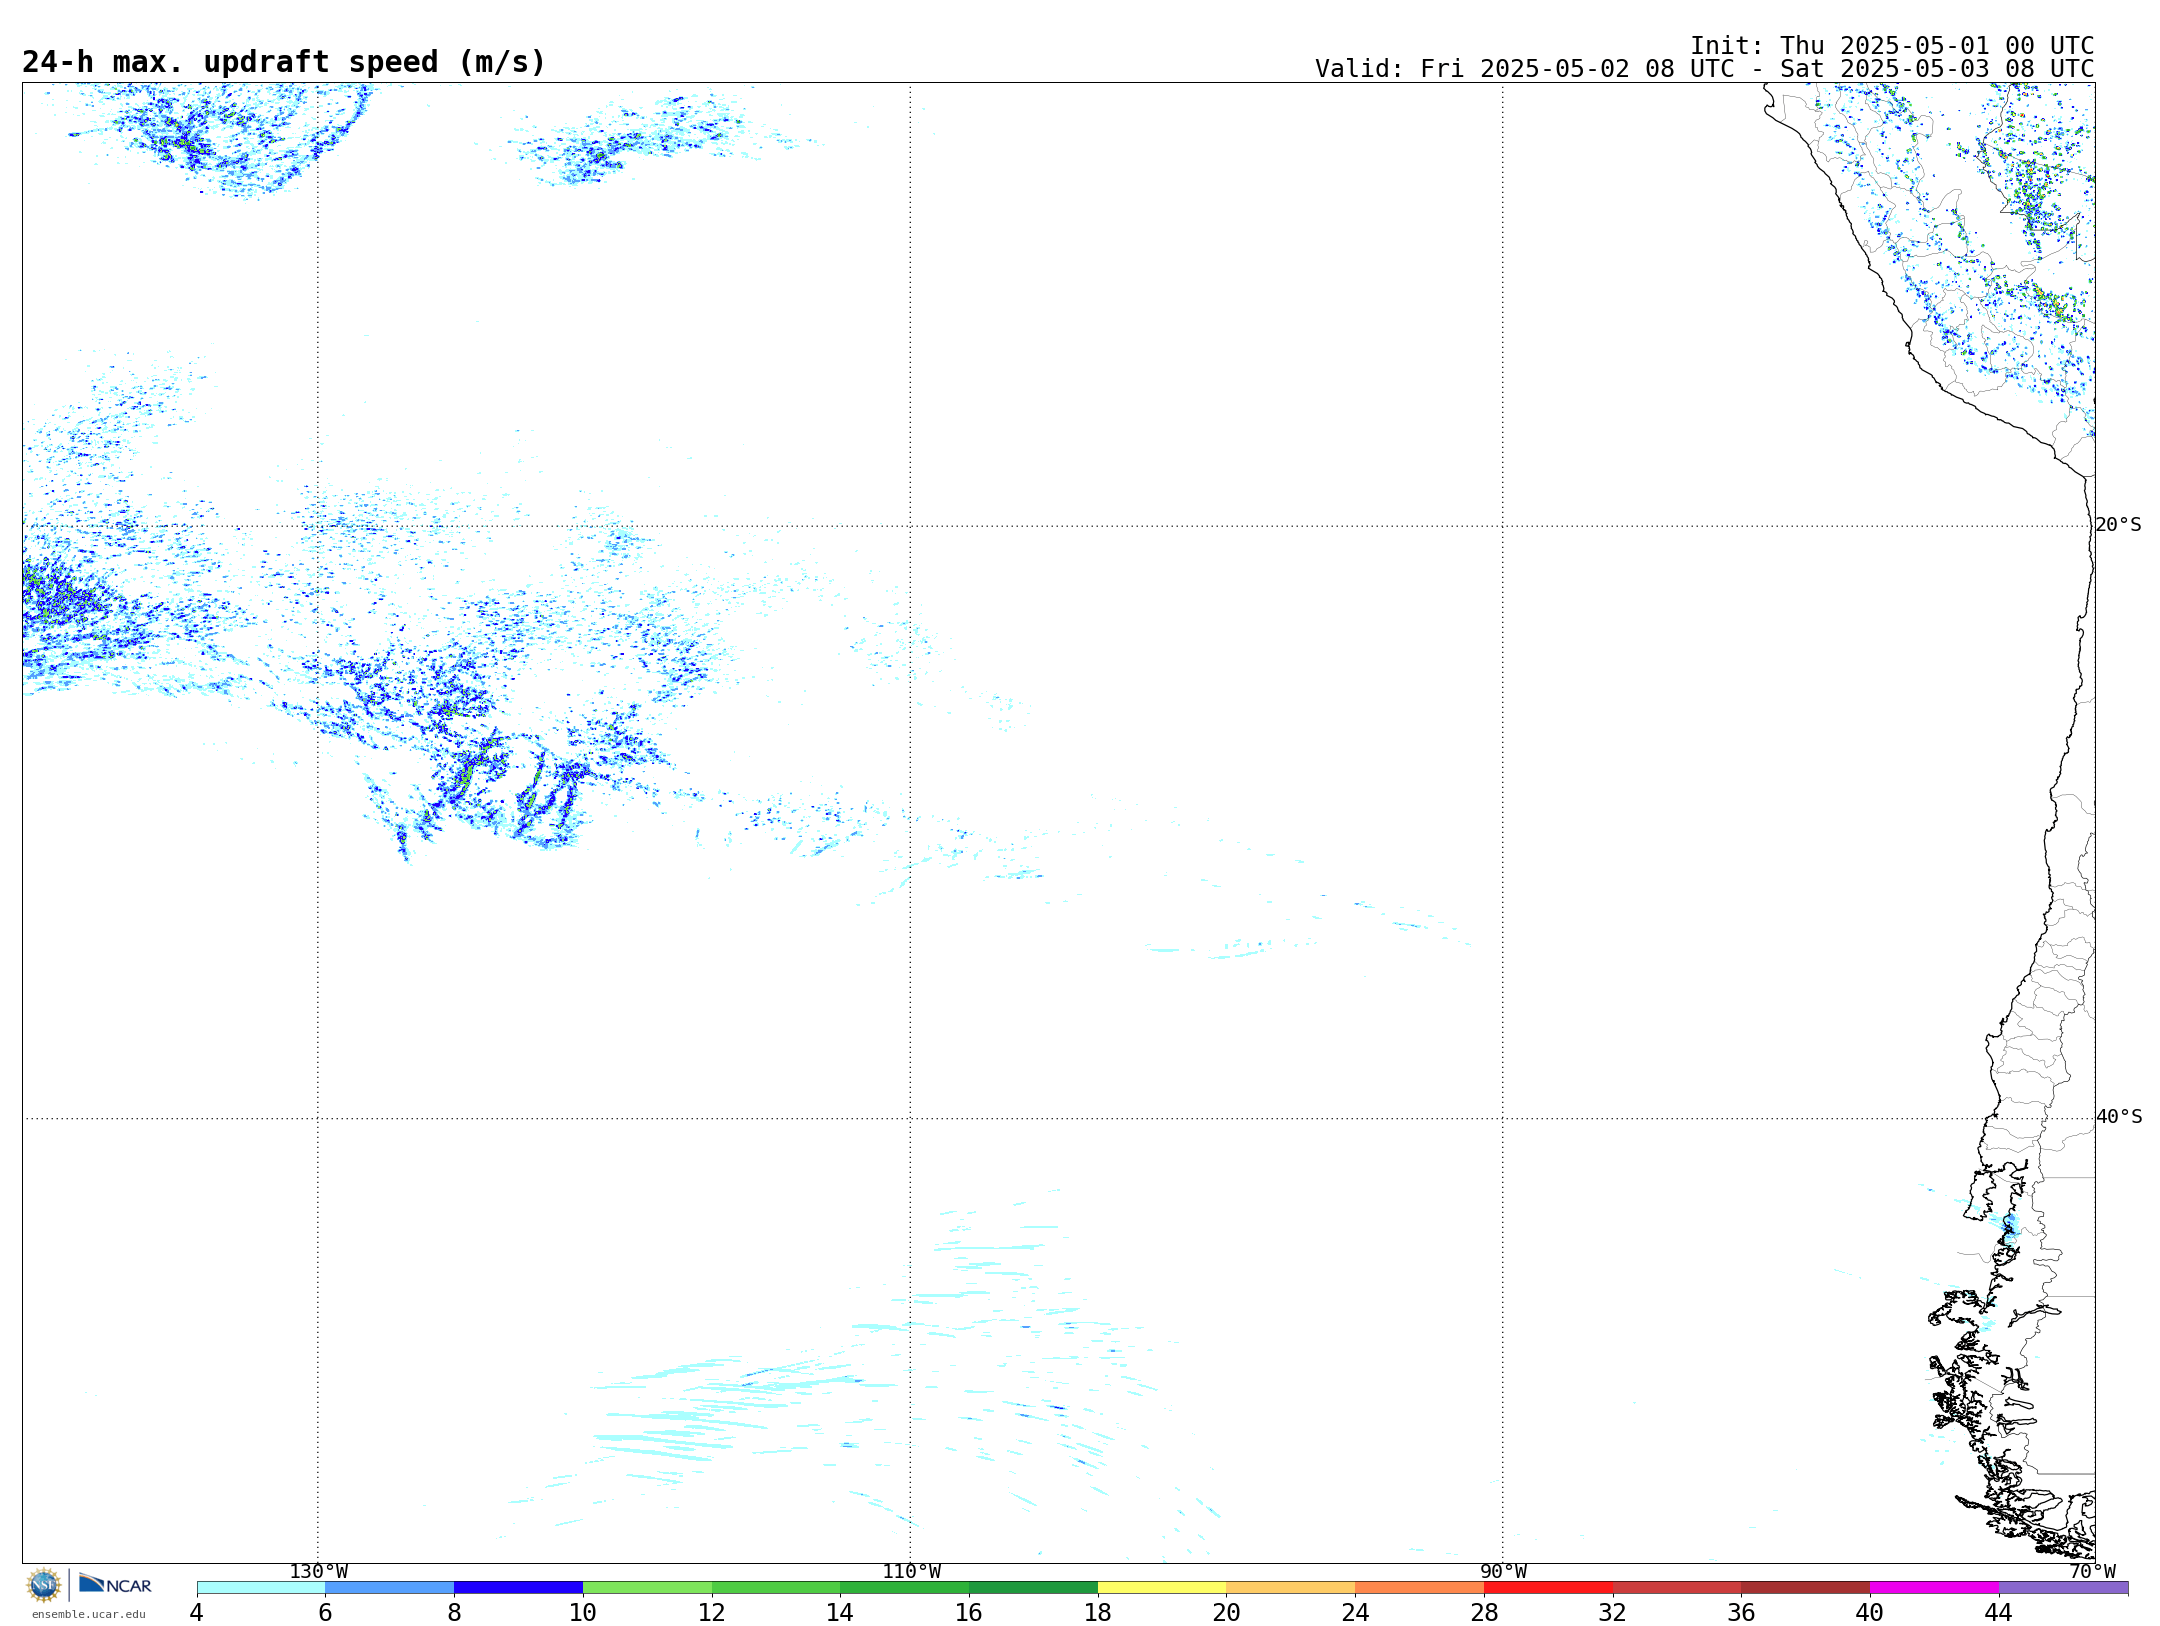Click the colorbar tick label '44'

tap(1999, 1613)
